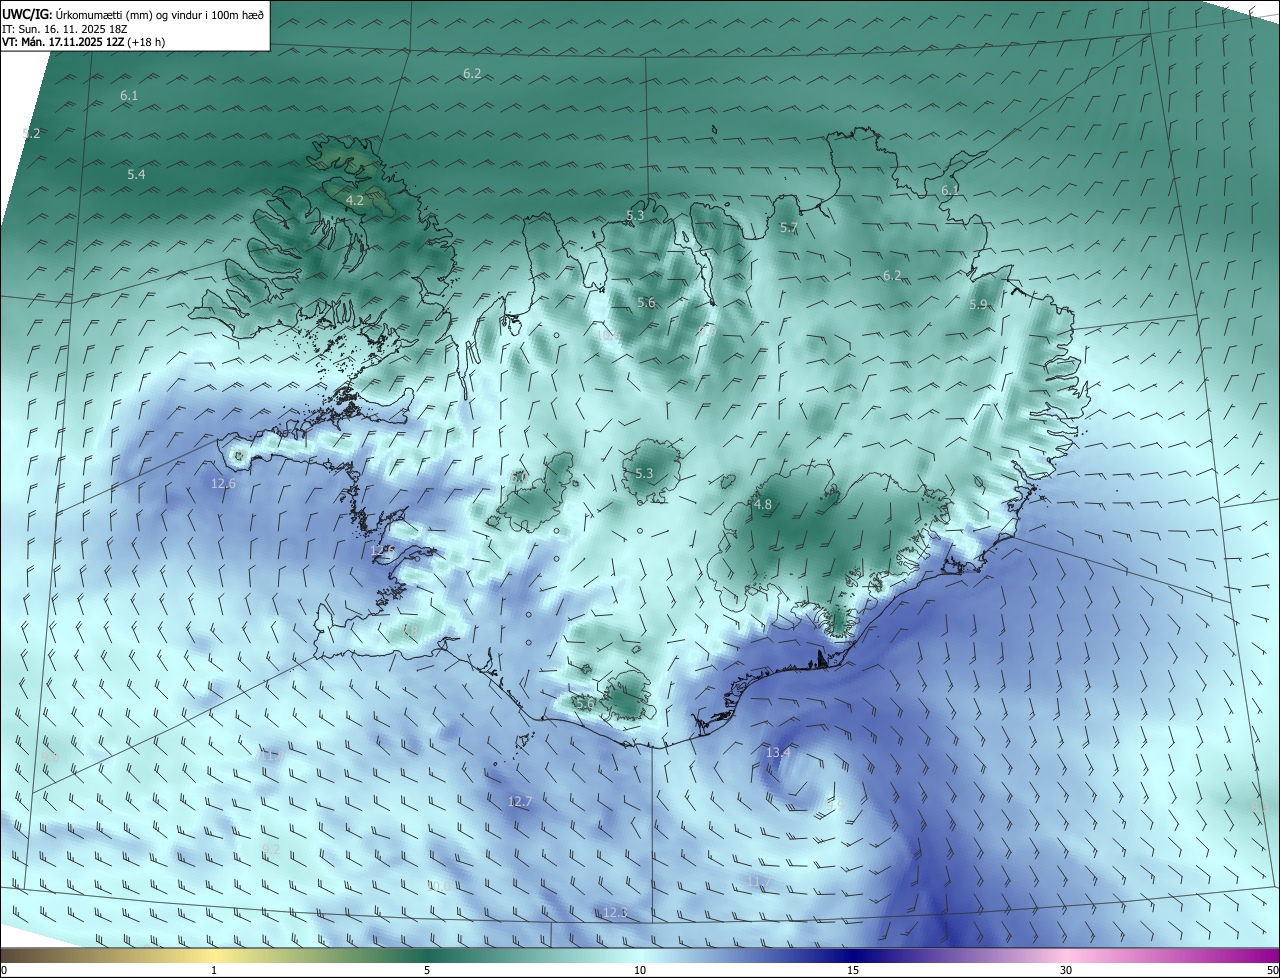
Task: Click the colorbar tick label 1
Action: [214, 970]
